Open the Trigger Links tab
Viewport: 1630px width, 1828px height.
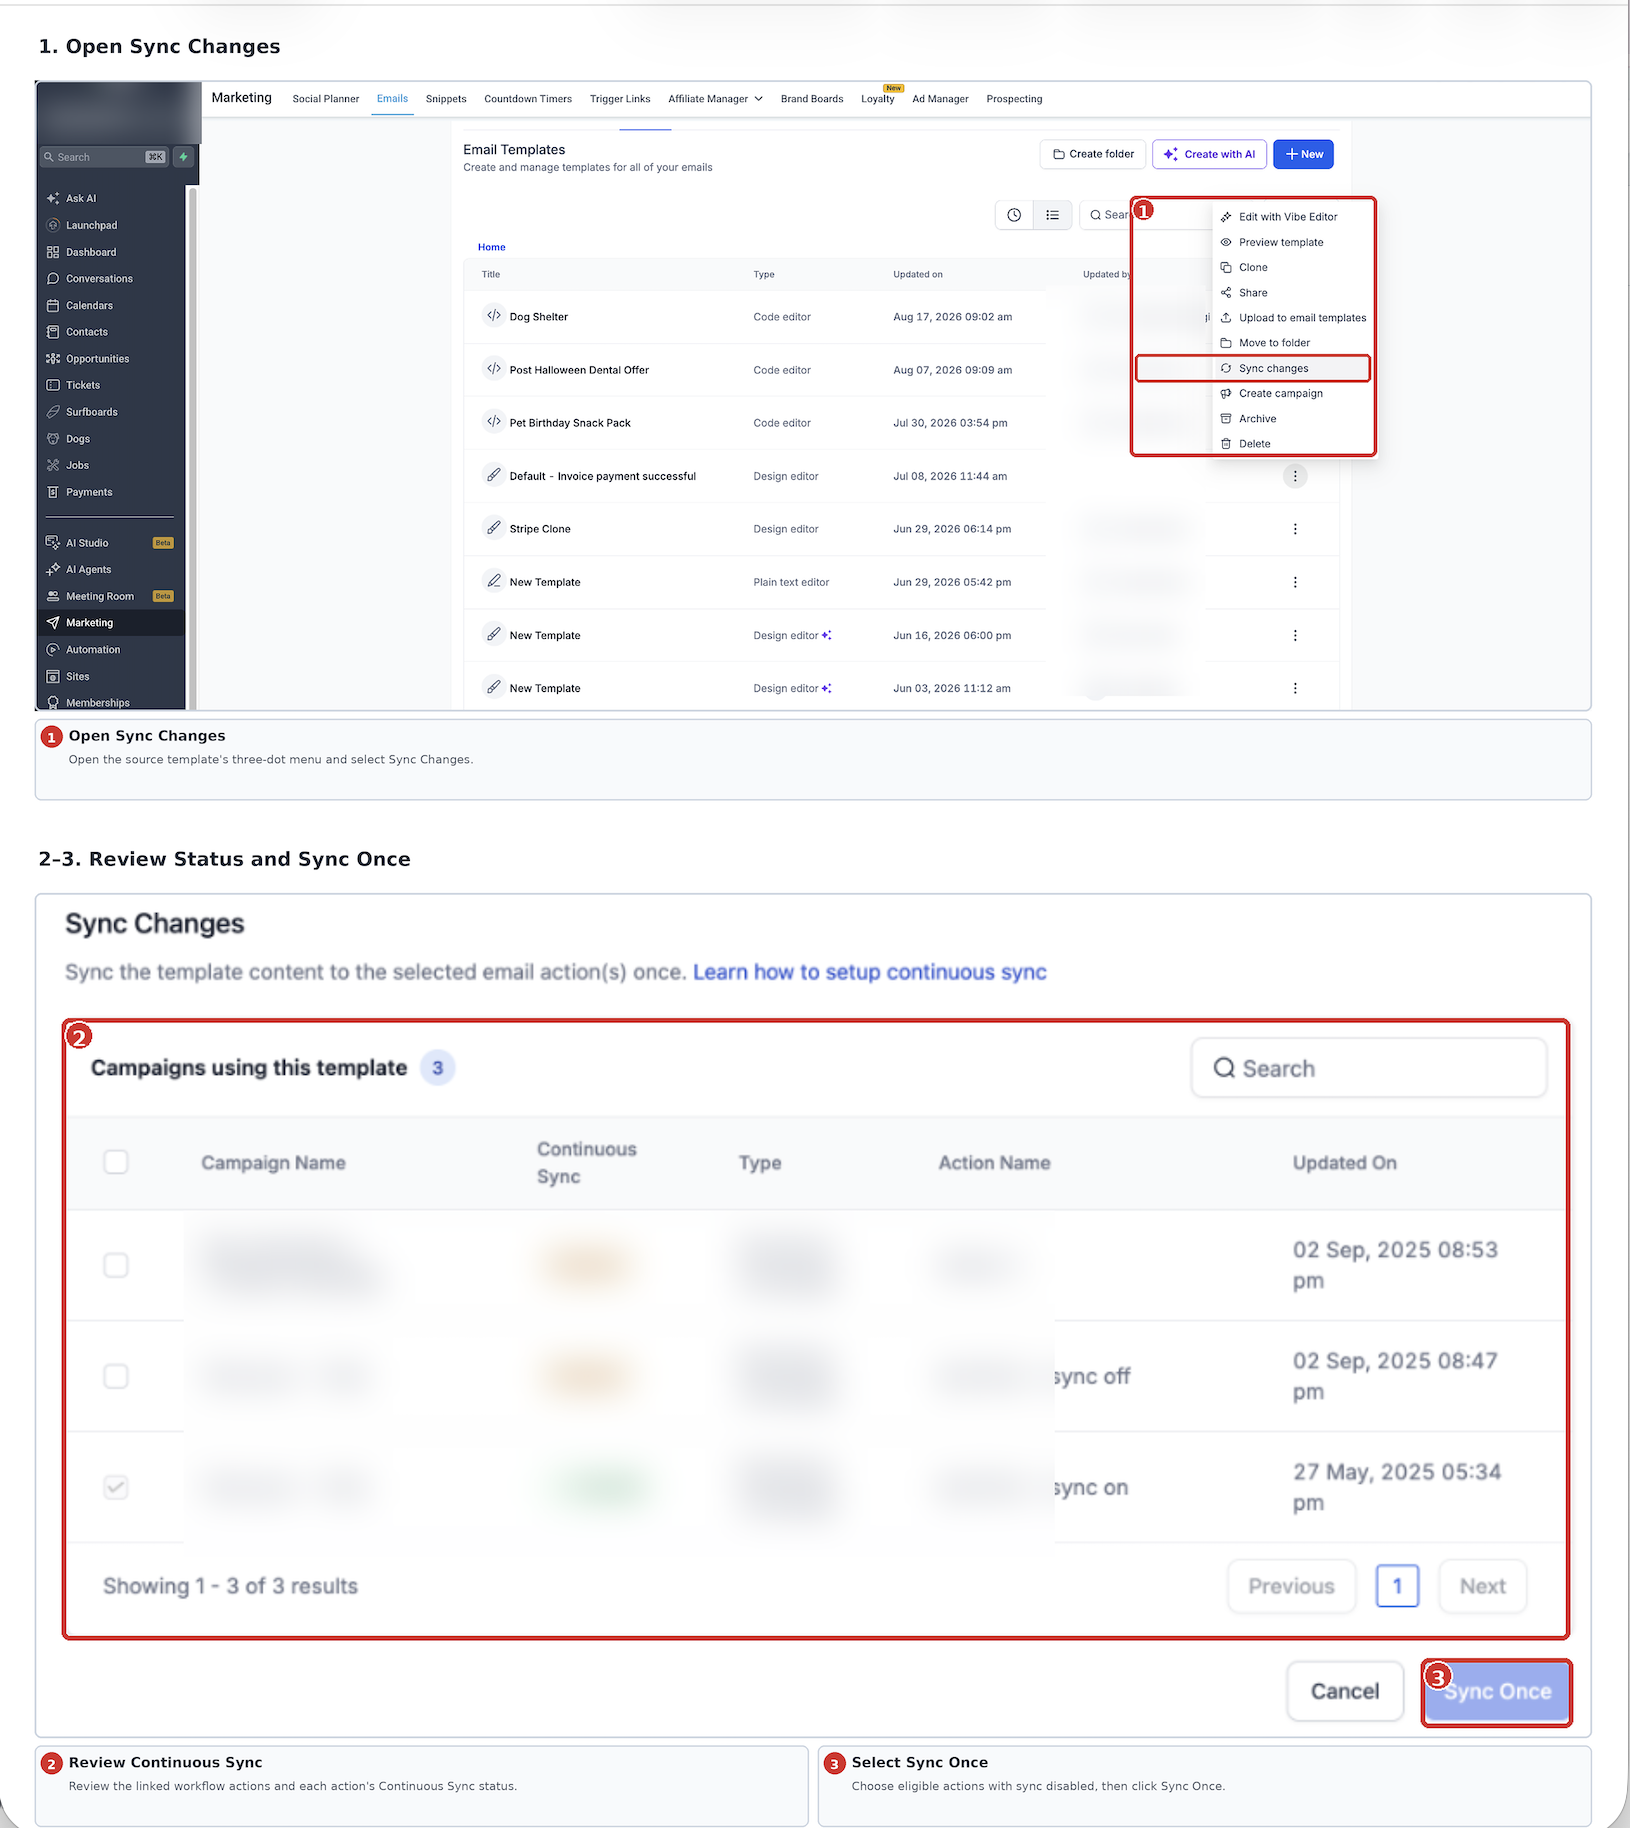click(620, 99)
